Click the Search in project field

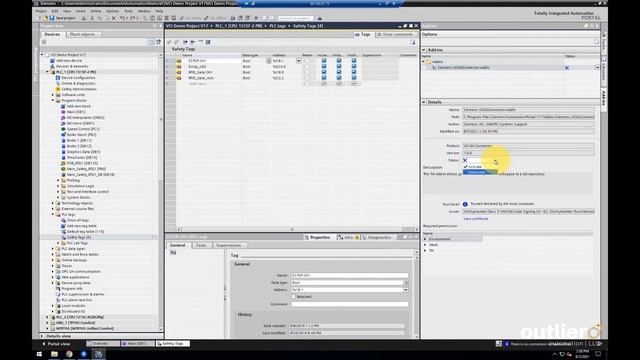(296, 18)
